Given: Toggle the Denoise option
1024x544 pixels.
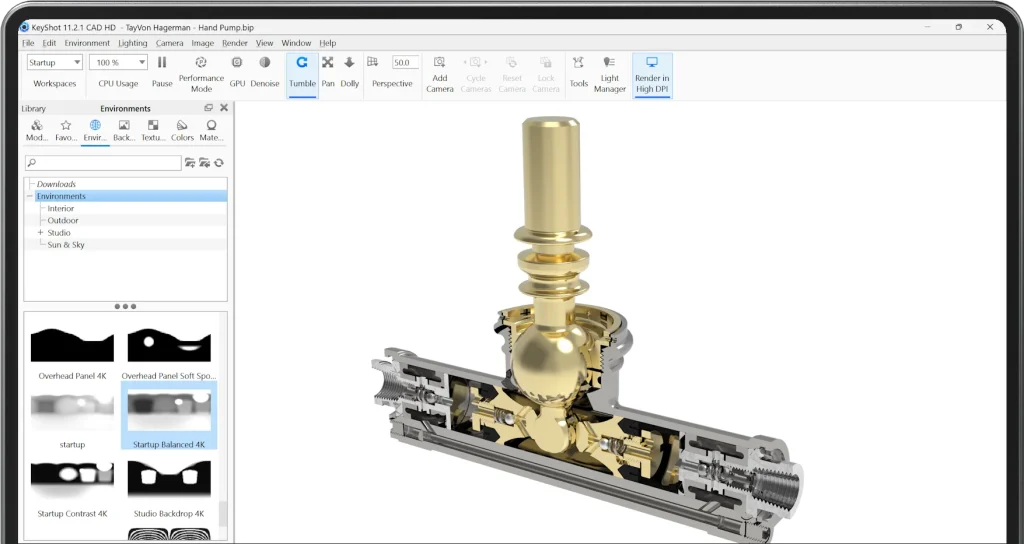Looking at the screenshot, I should 265,63.
